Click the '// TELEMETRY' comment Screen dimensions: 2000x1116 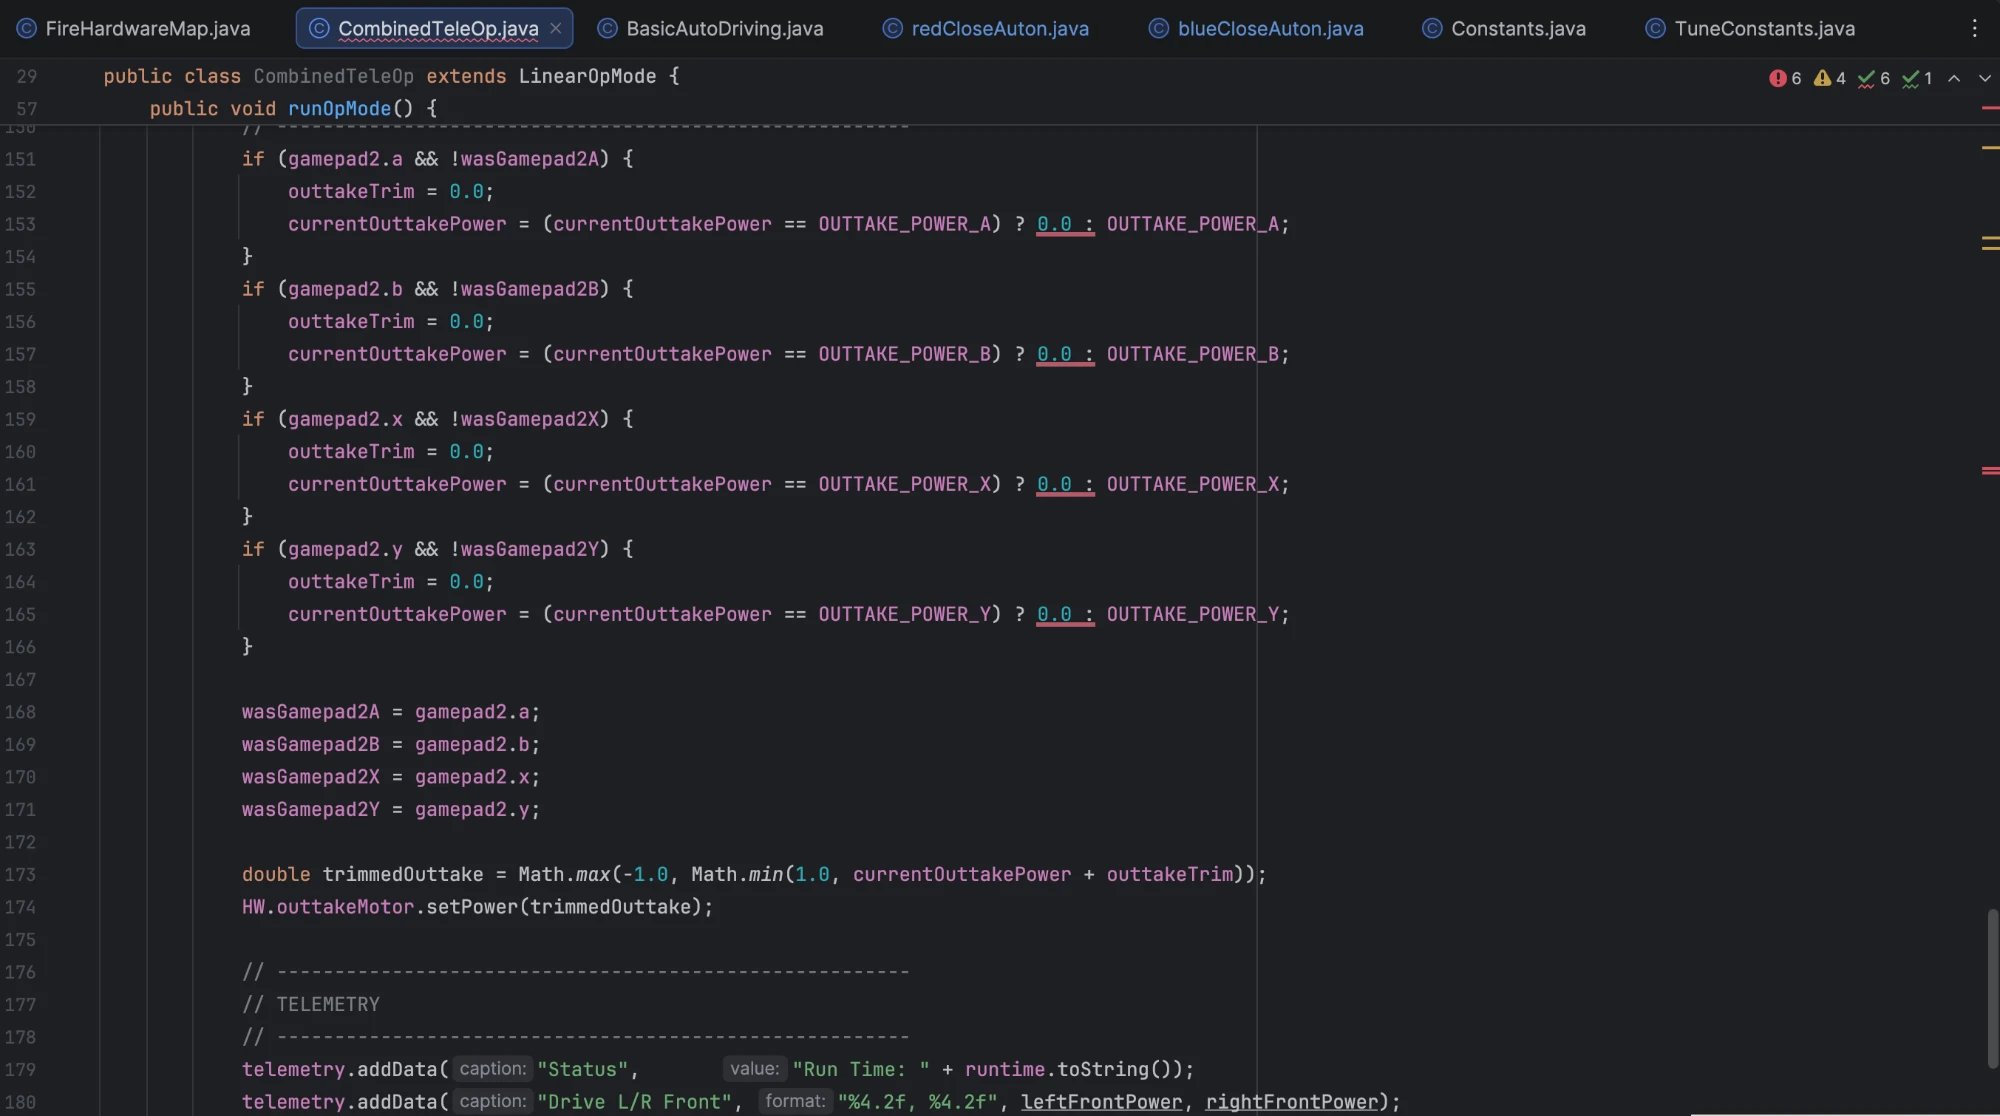pyautogui.click(x=310, y=1004)
